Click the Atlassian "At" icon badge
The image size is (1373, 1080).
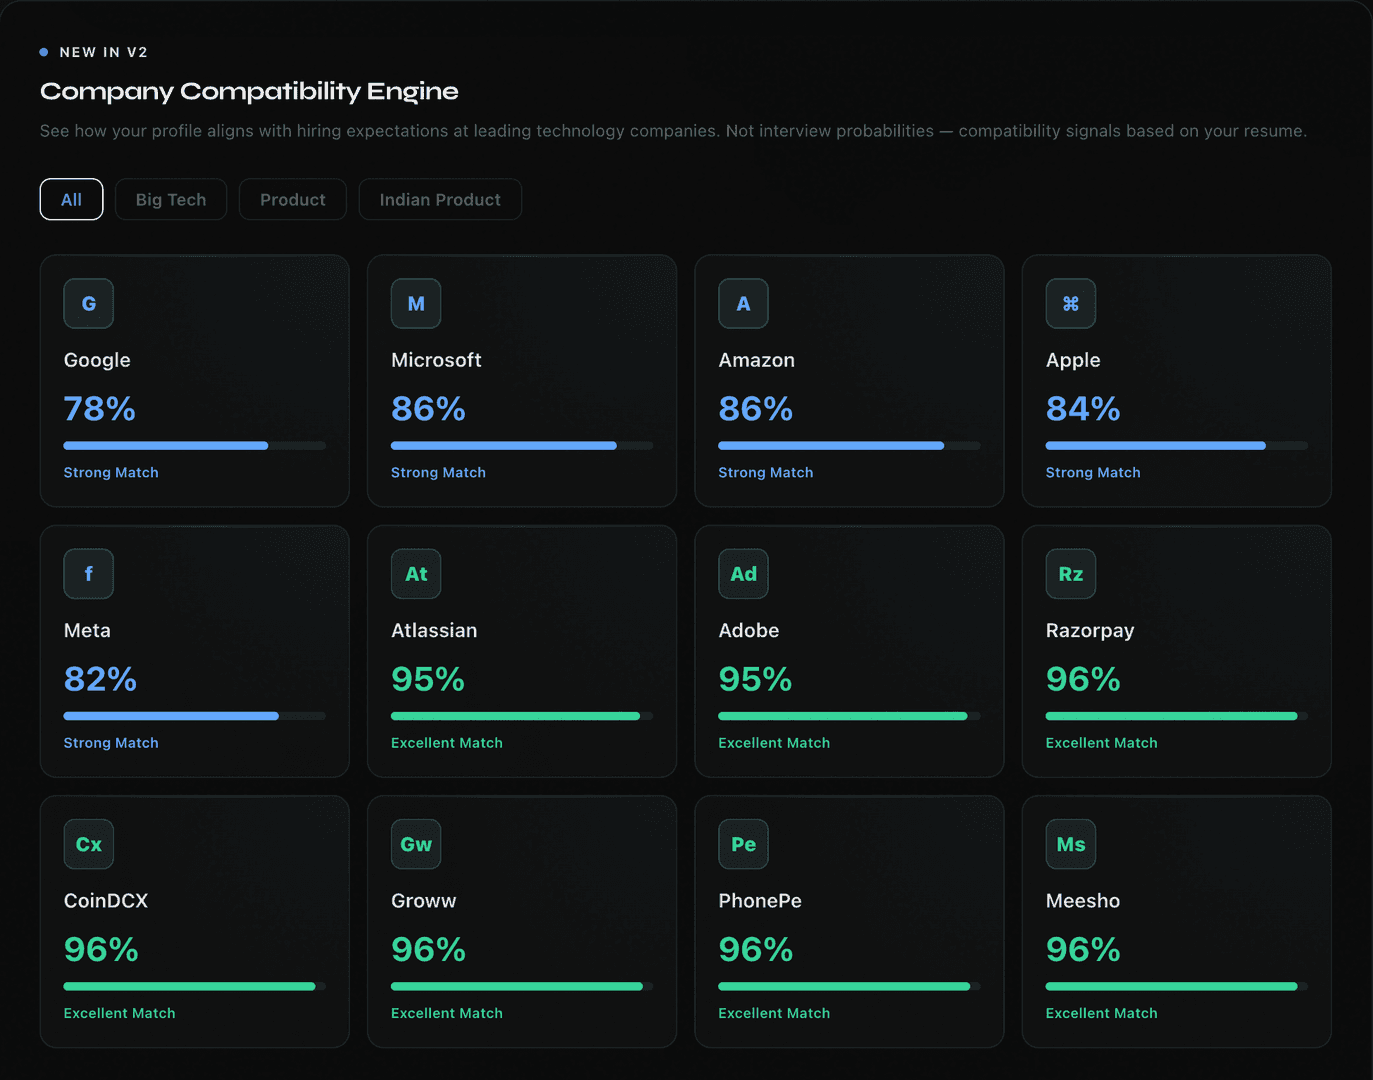[416, 574]
